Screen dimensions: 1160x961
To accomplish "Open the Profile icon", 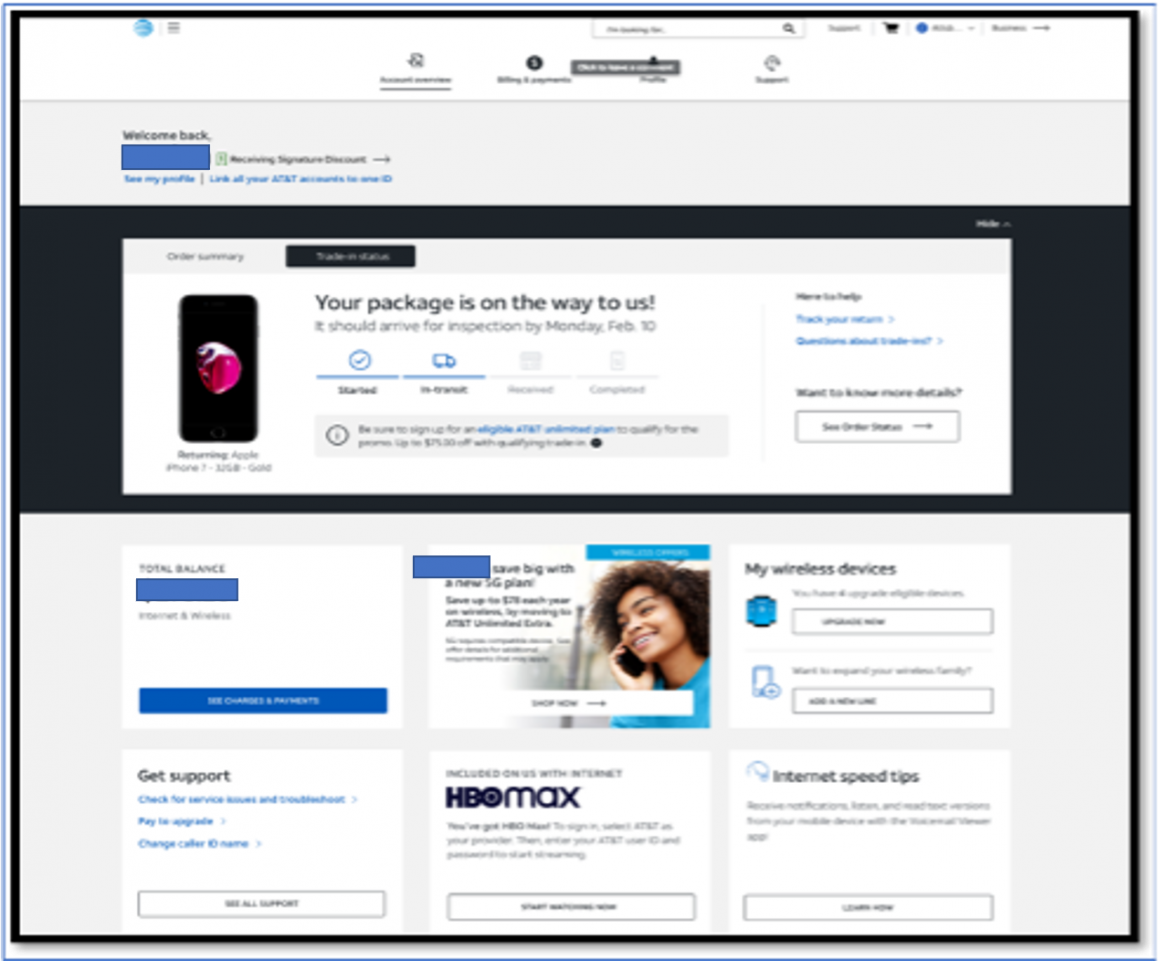I will click(652, 61).
